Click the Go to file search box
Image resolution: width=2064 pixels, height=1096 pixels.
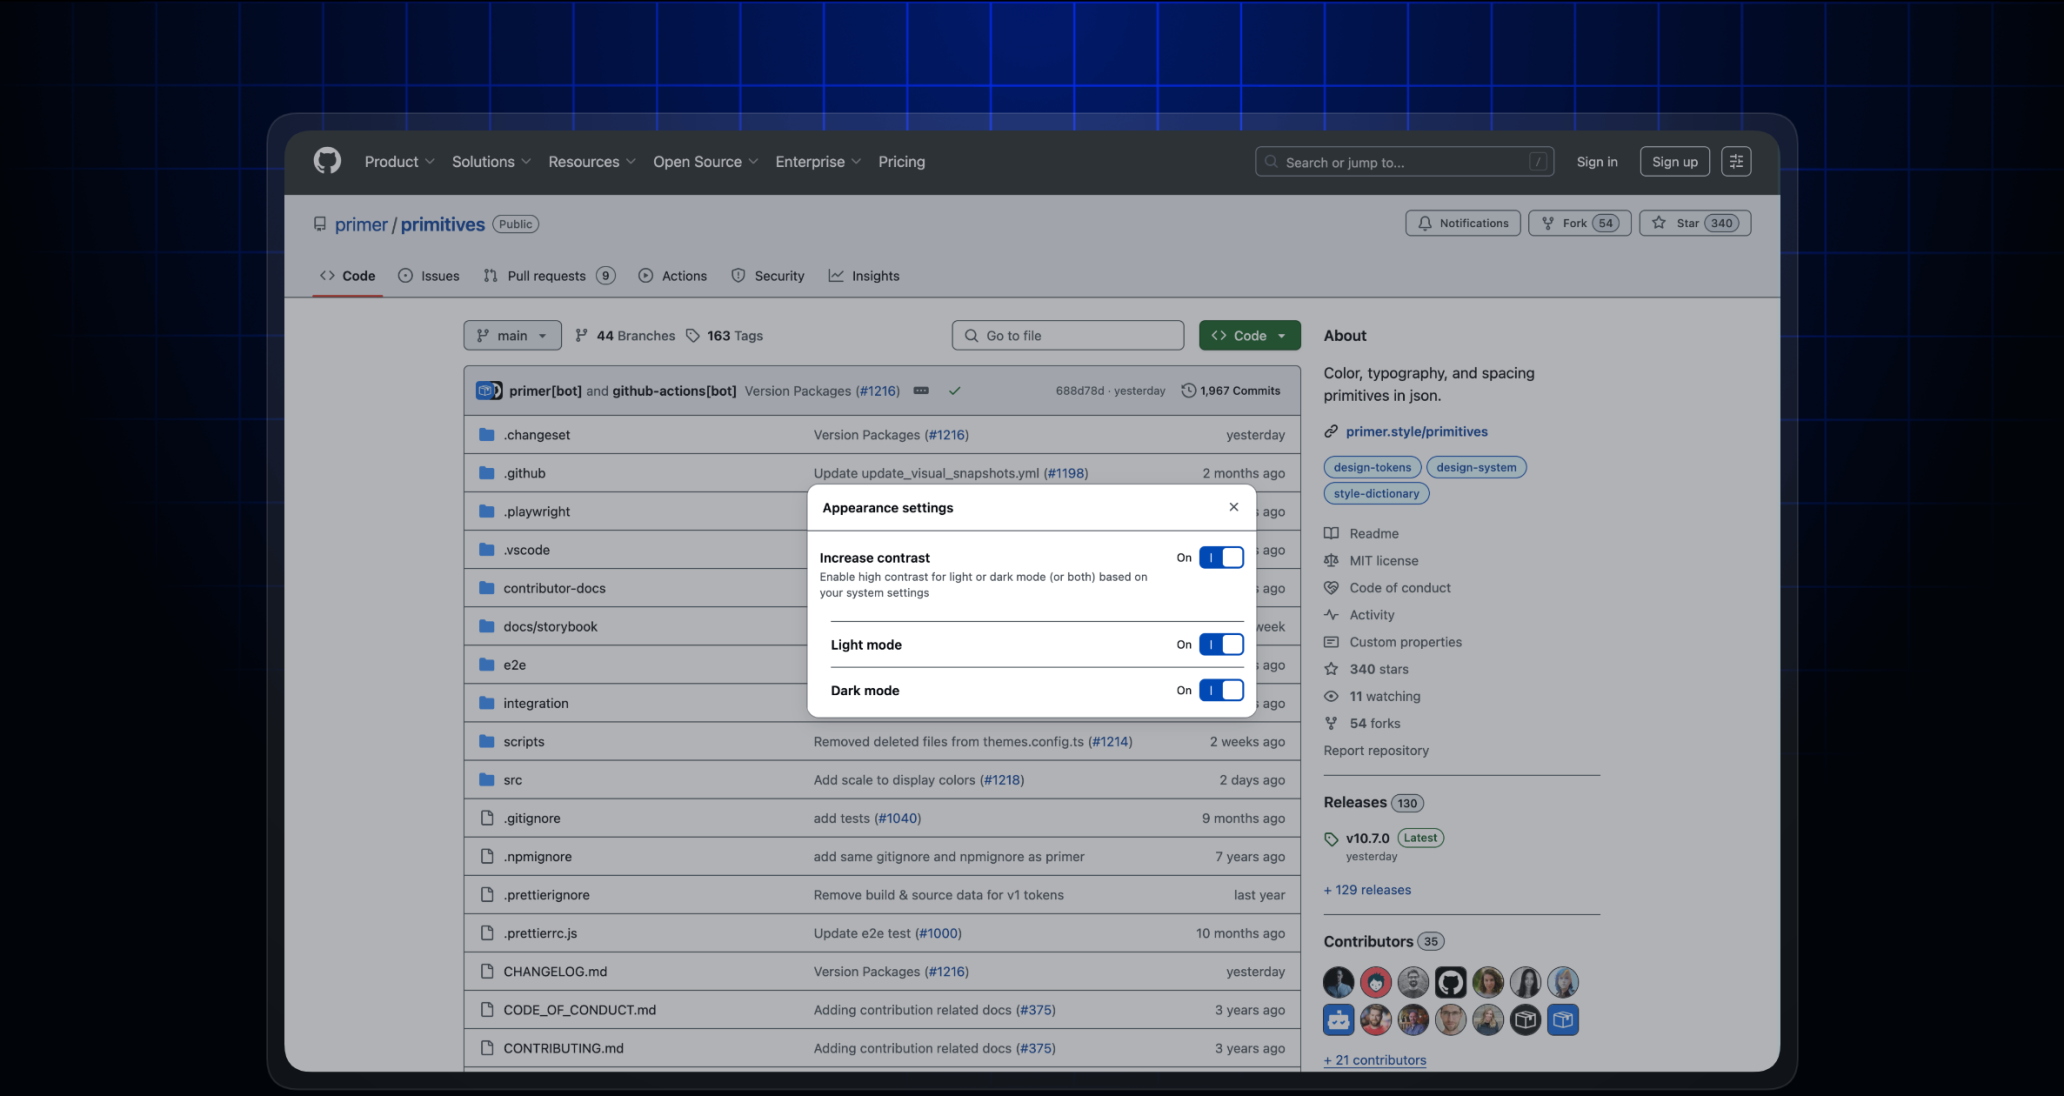[x=1068, y=336]
